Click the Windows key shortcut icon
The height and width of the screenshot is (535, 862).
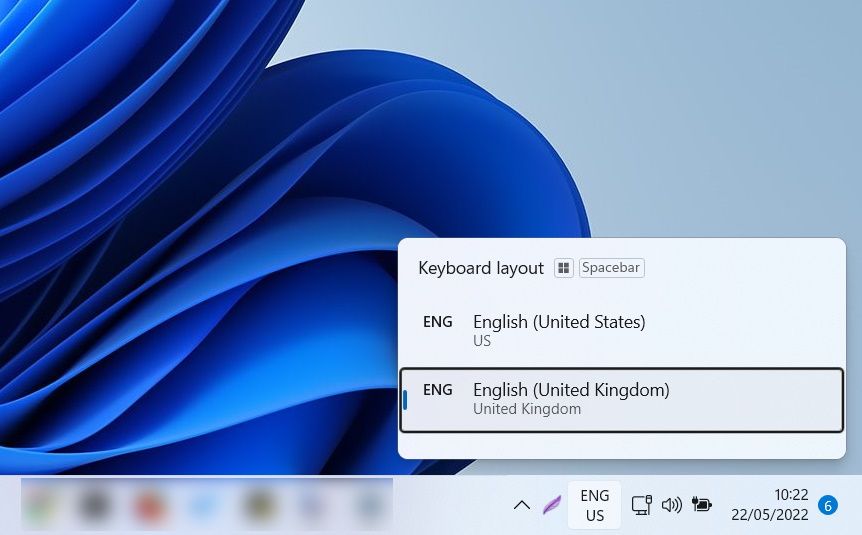coord(563,268)
